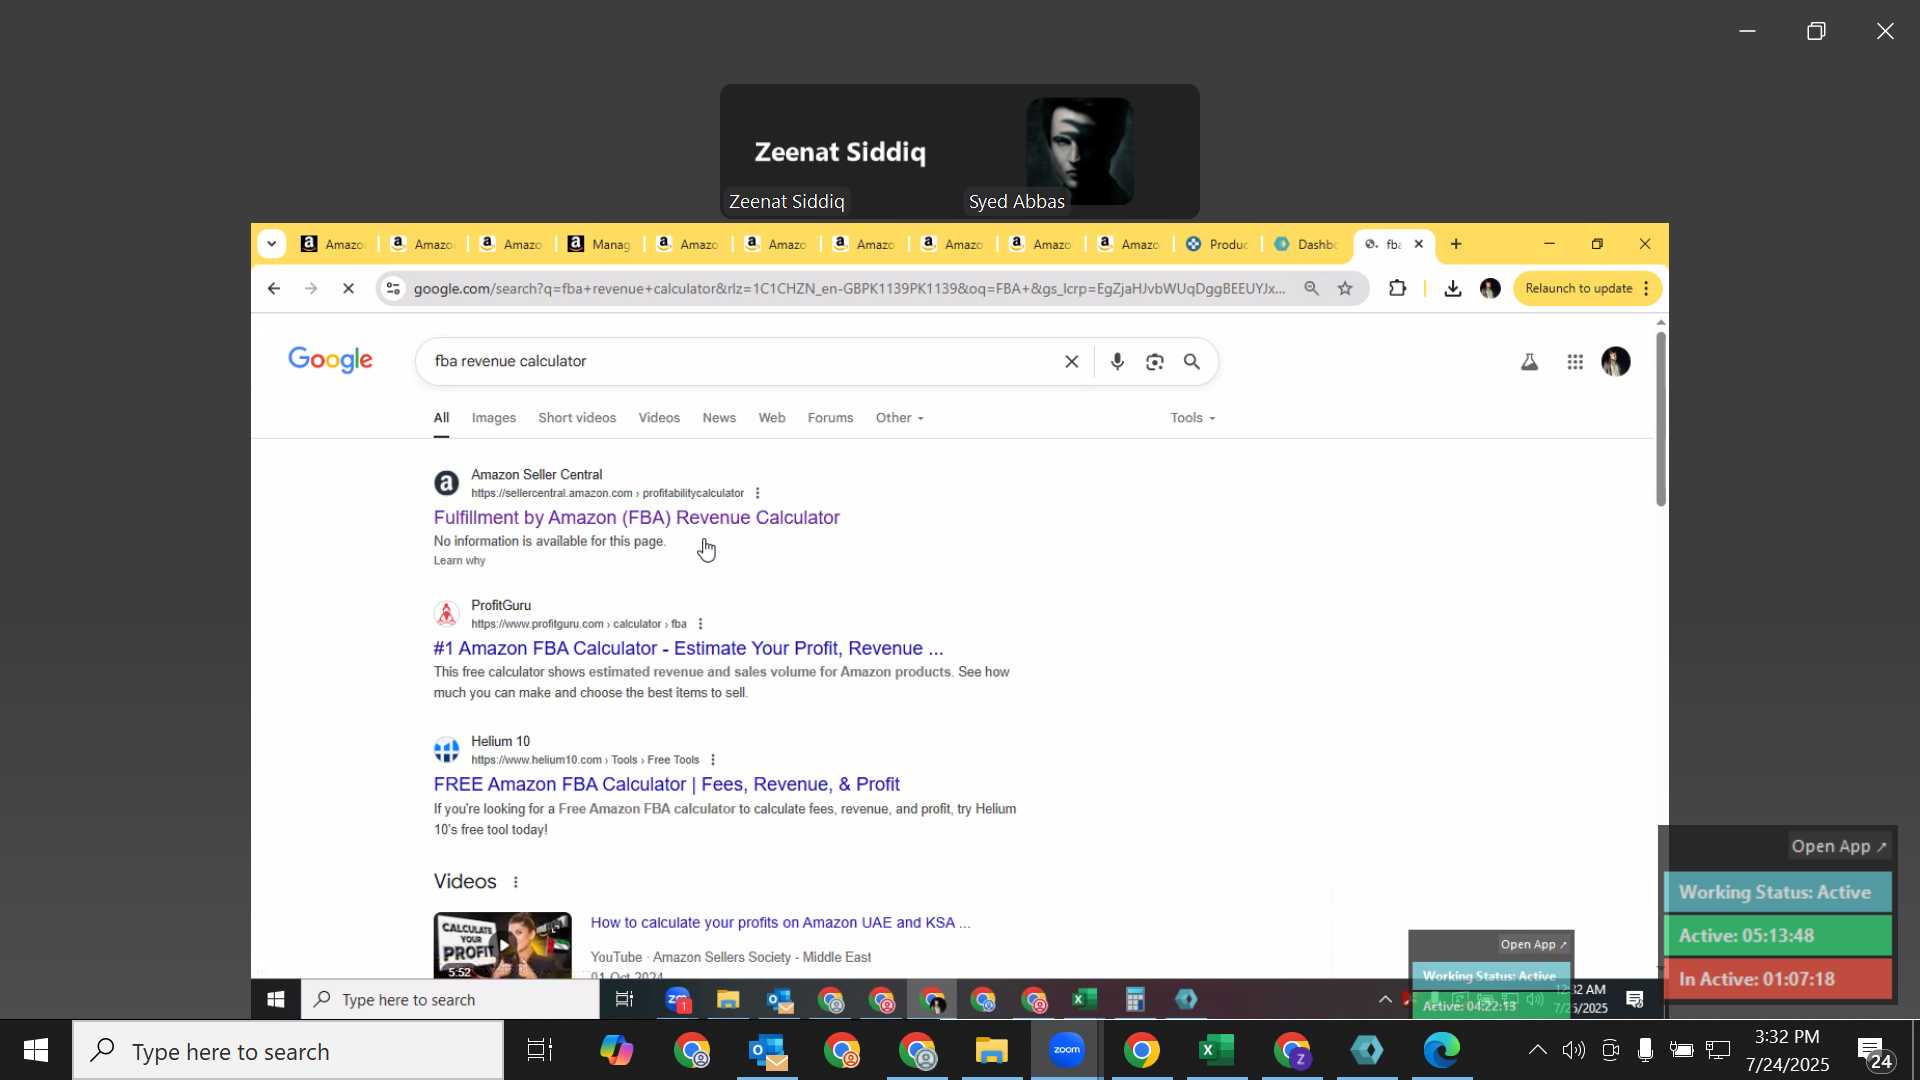Select the Images search tab

[x=494, y=418]
